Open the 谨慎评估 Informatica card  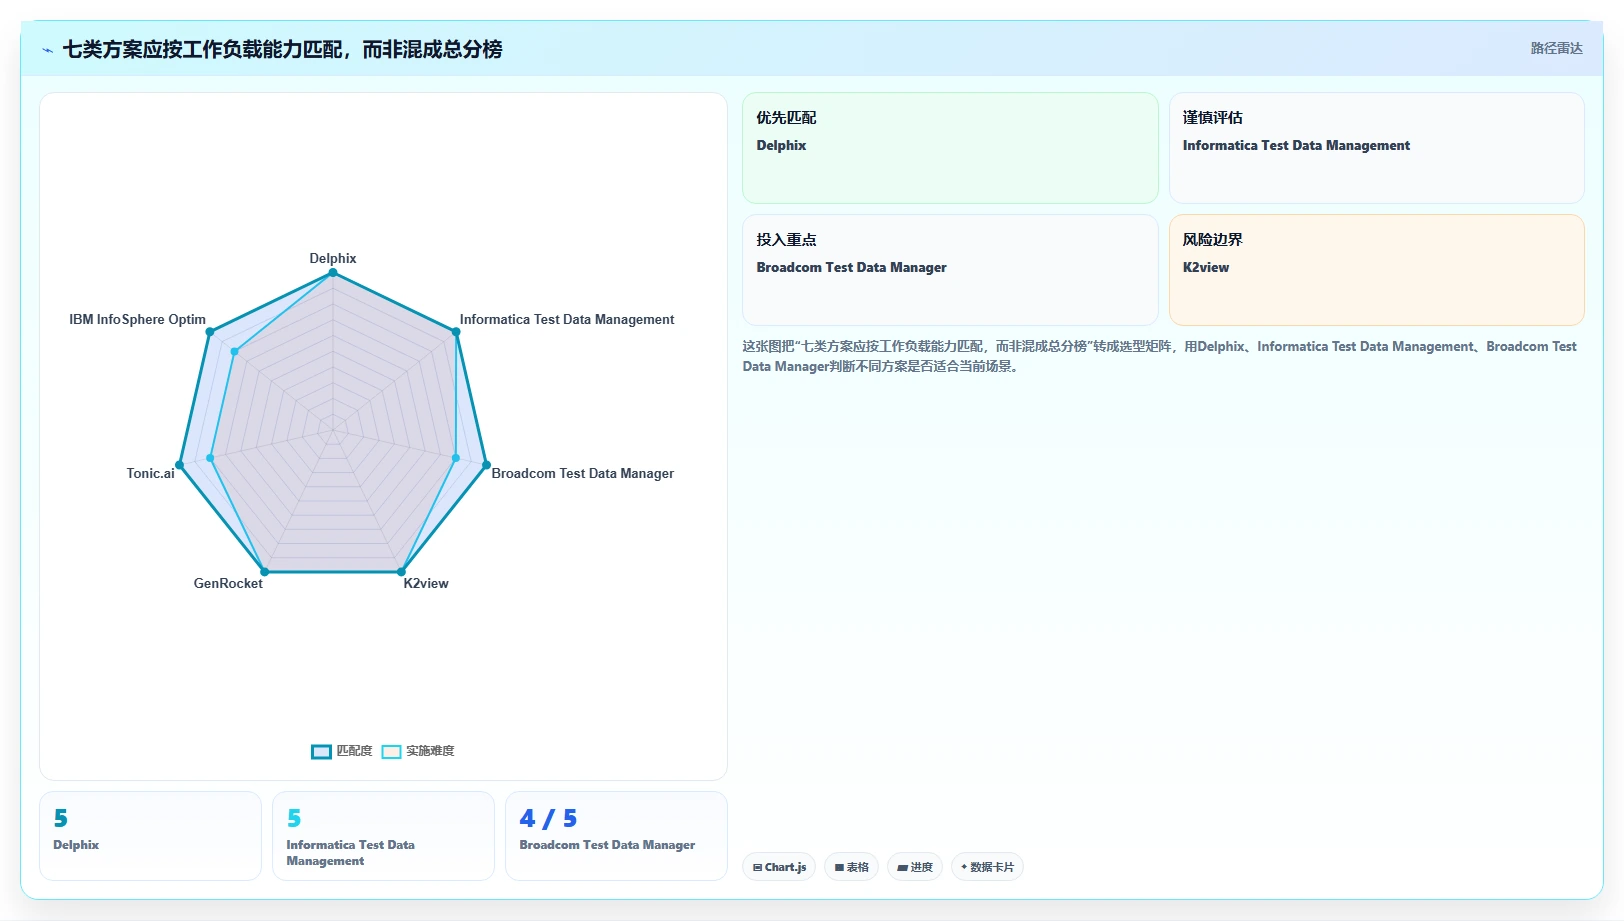[1376, 148]
